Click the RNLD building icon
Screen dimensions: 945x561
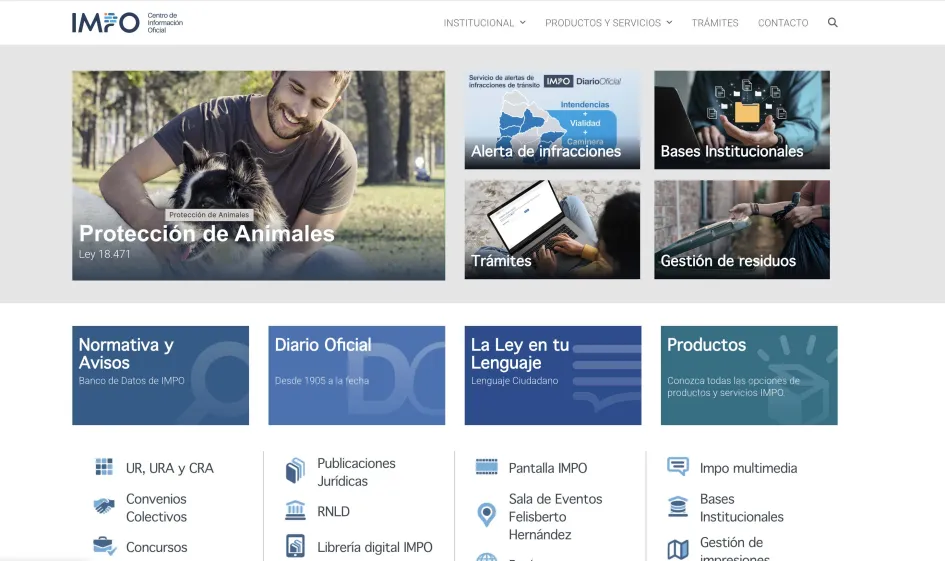point(295,511)
